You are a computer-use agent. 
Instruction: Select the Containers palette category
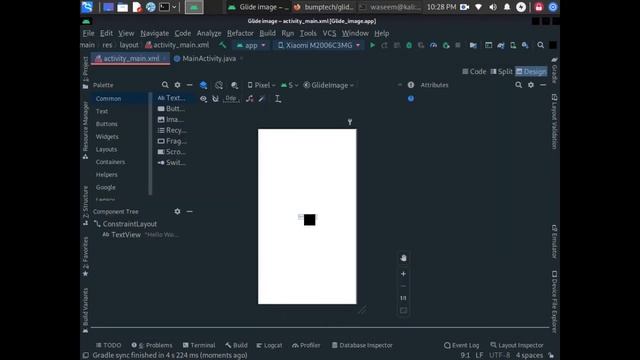tap(110, 162)
